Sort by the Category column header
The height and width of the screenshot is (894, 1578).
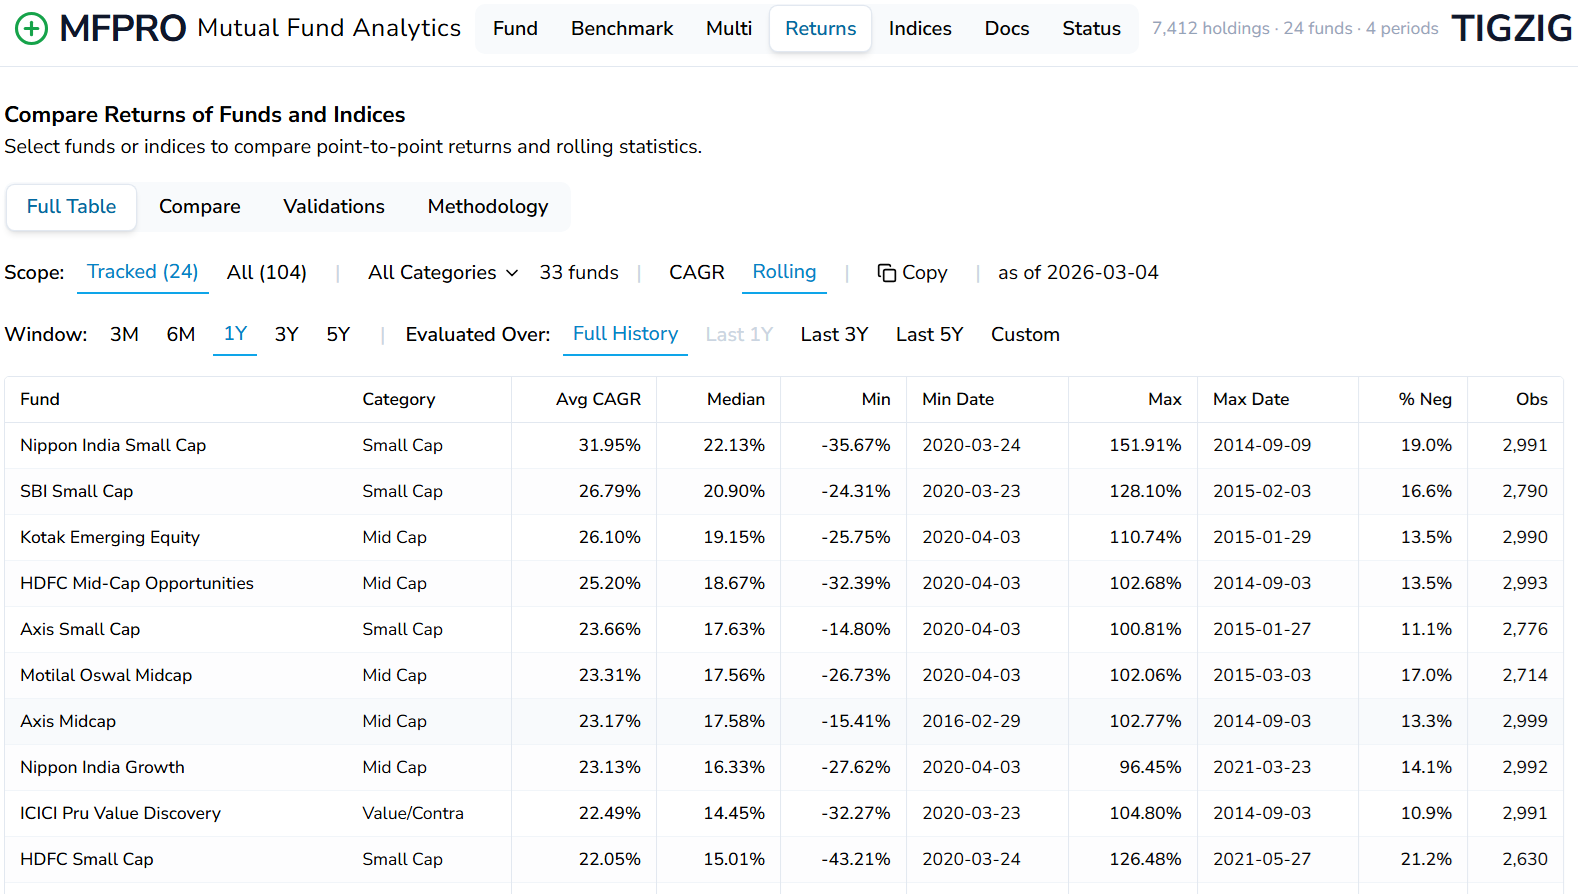pyautogui.click(x=399, y=399)
